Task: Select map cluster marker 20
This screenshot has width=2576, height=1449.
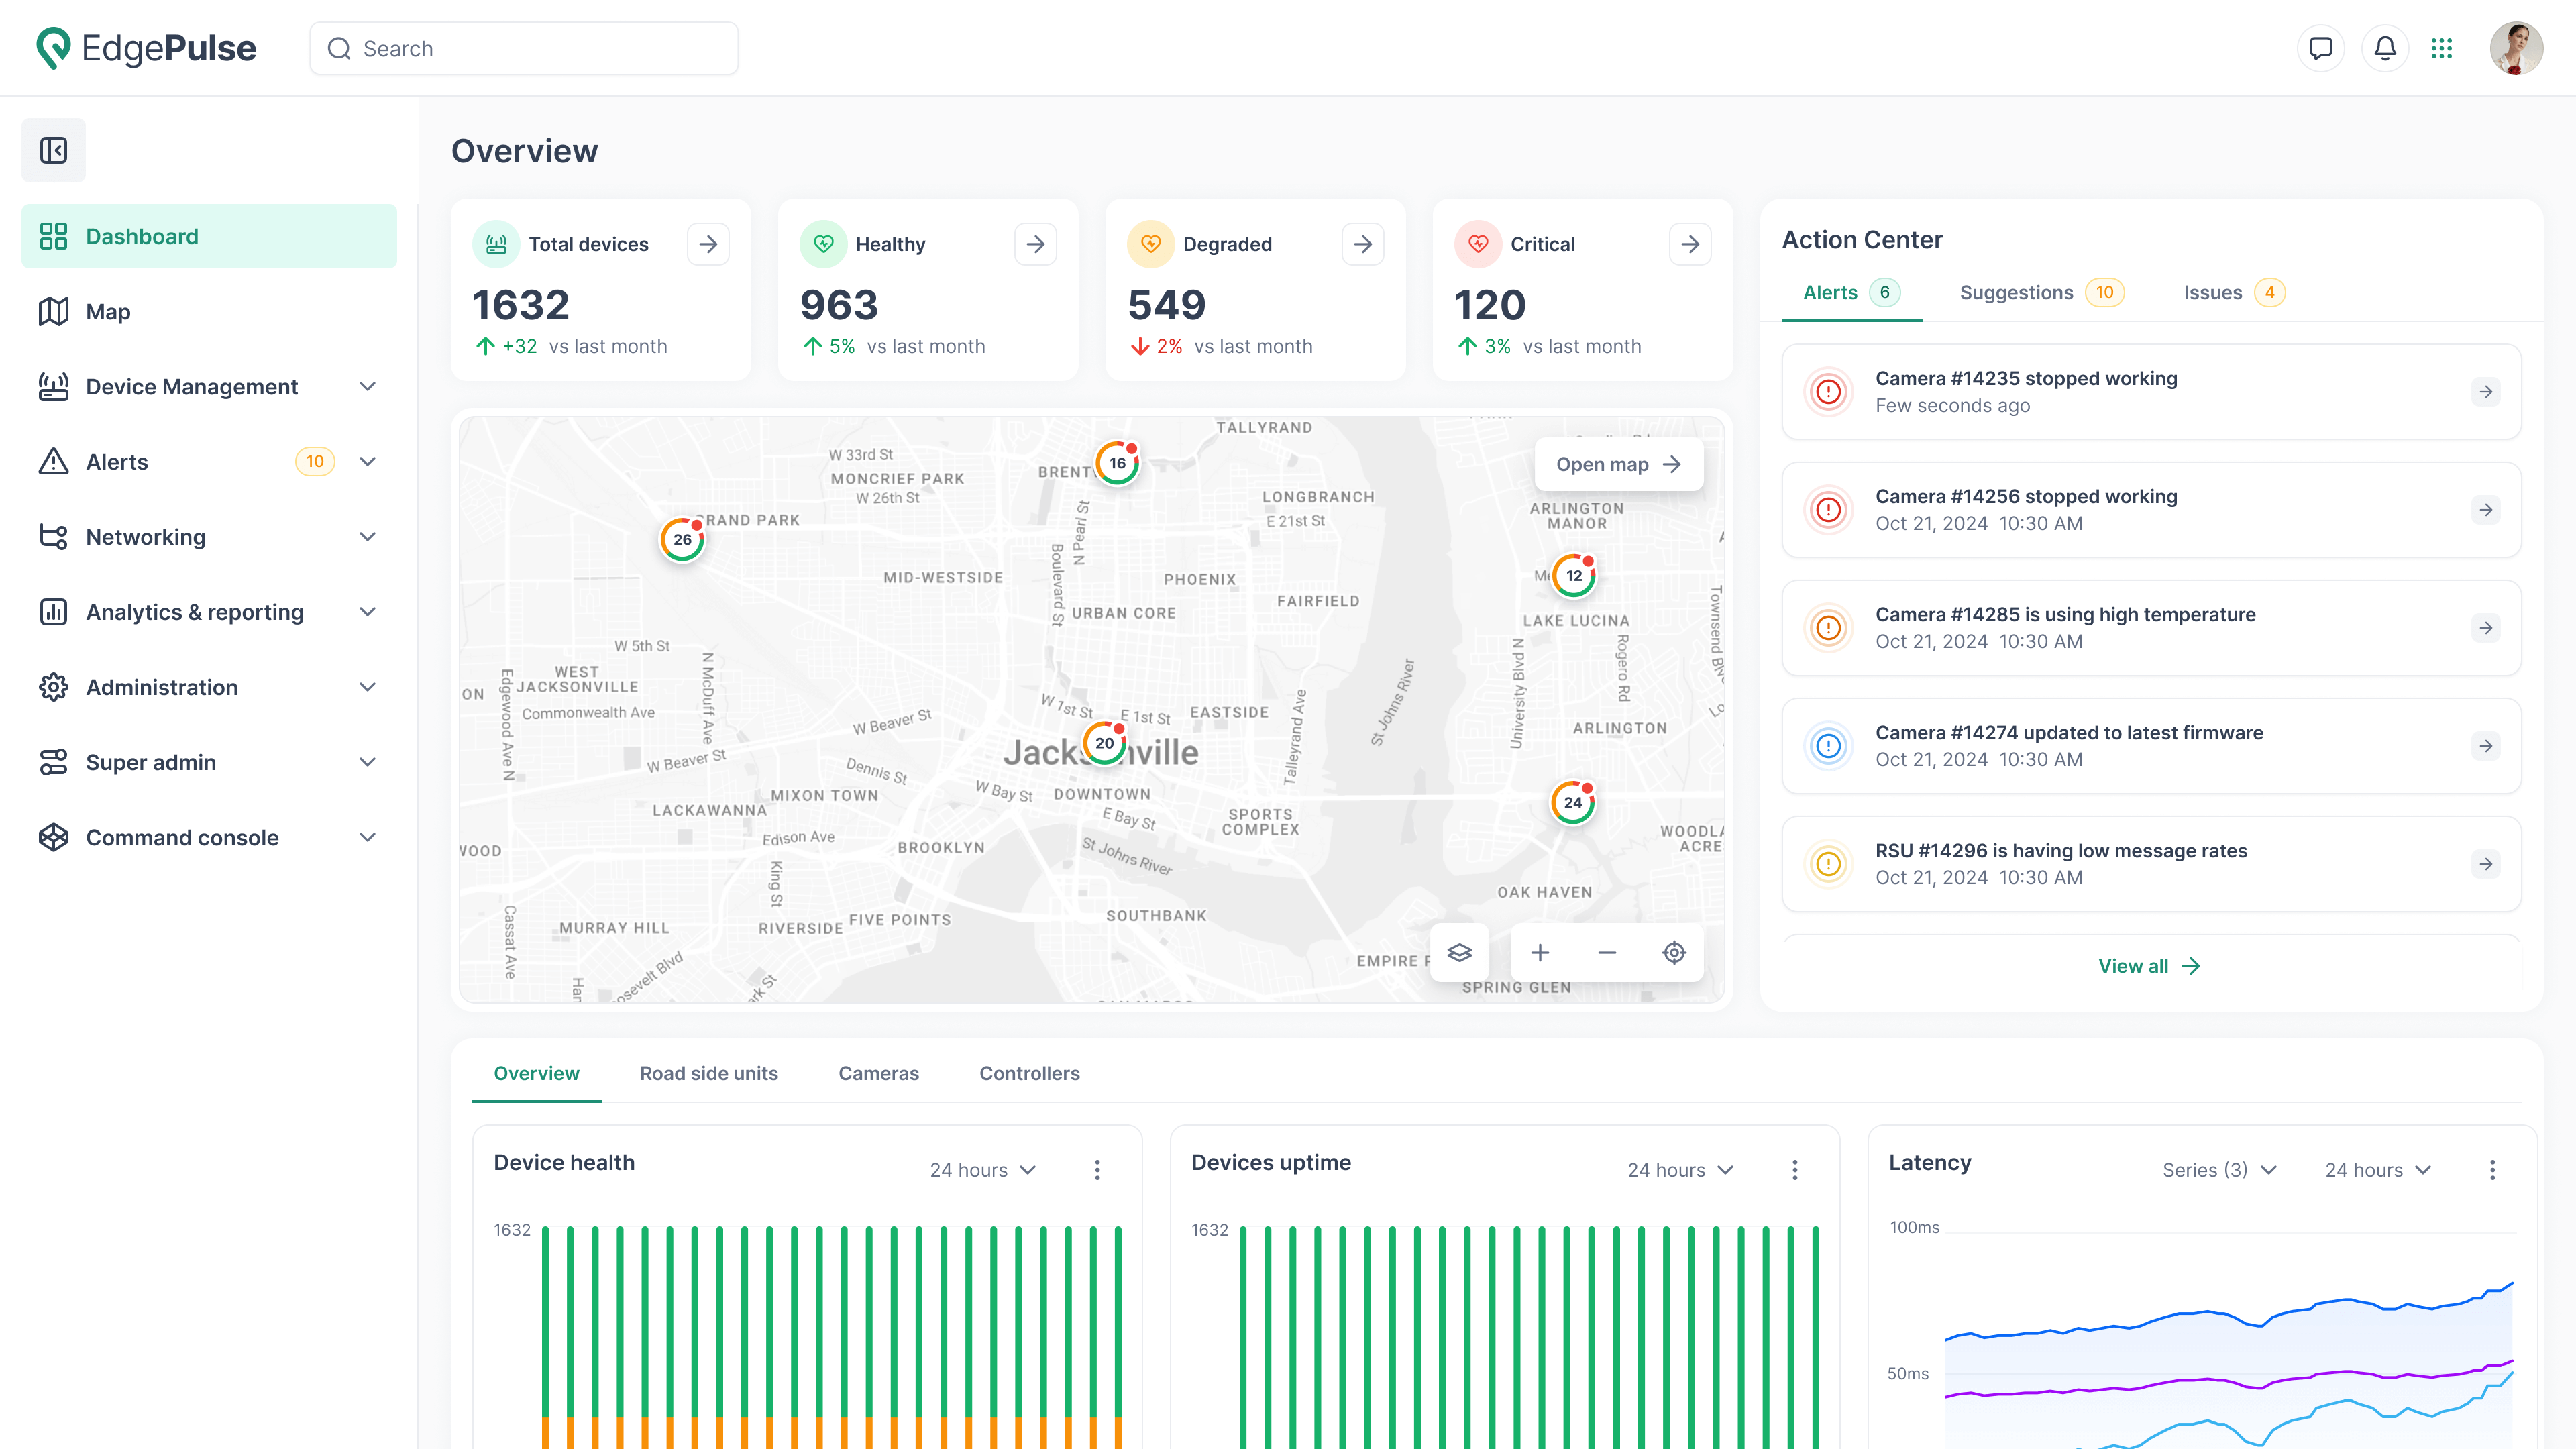Action: click(1104, 743)
